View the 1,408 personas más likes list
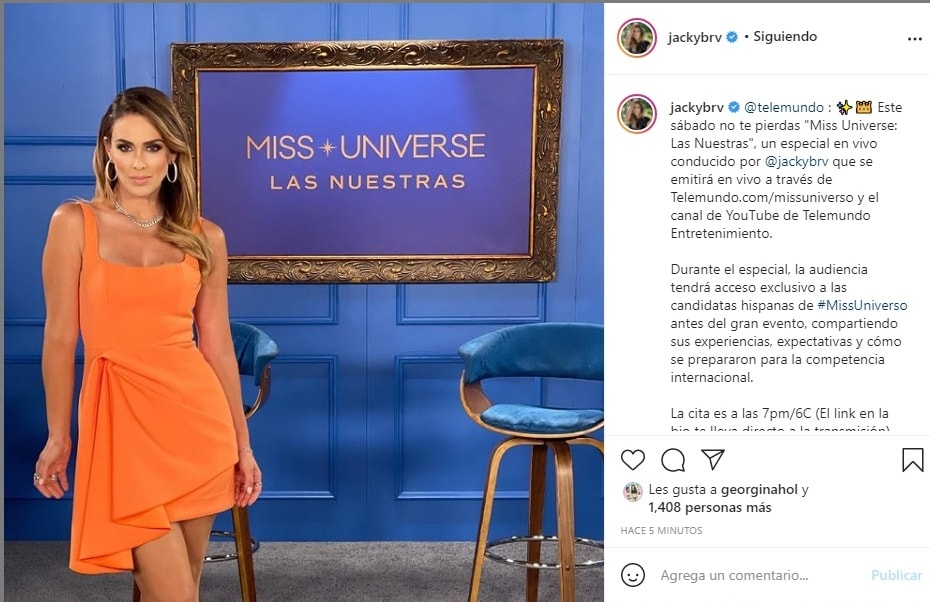 pyautogui.click(x=709, y=508)
